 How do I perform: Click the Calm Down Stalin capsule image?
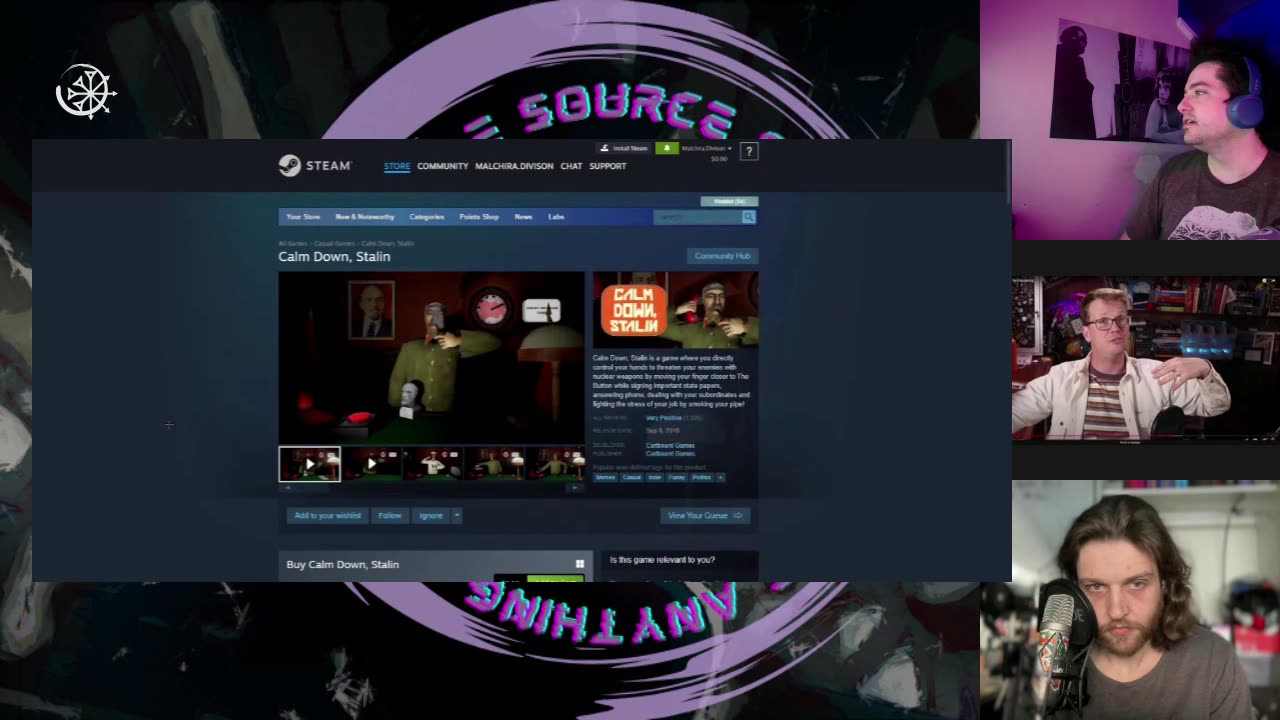click(675, 310)
